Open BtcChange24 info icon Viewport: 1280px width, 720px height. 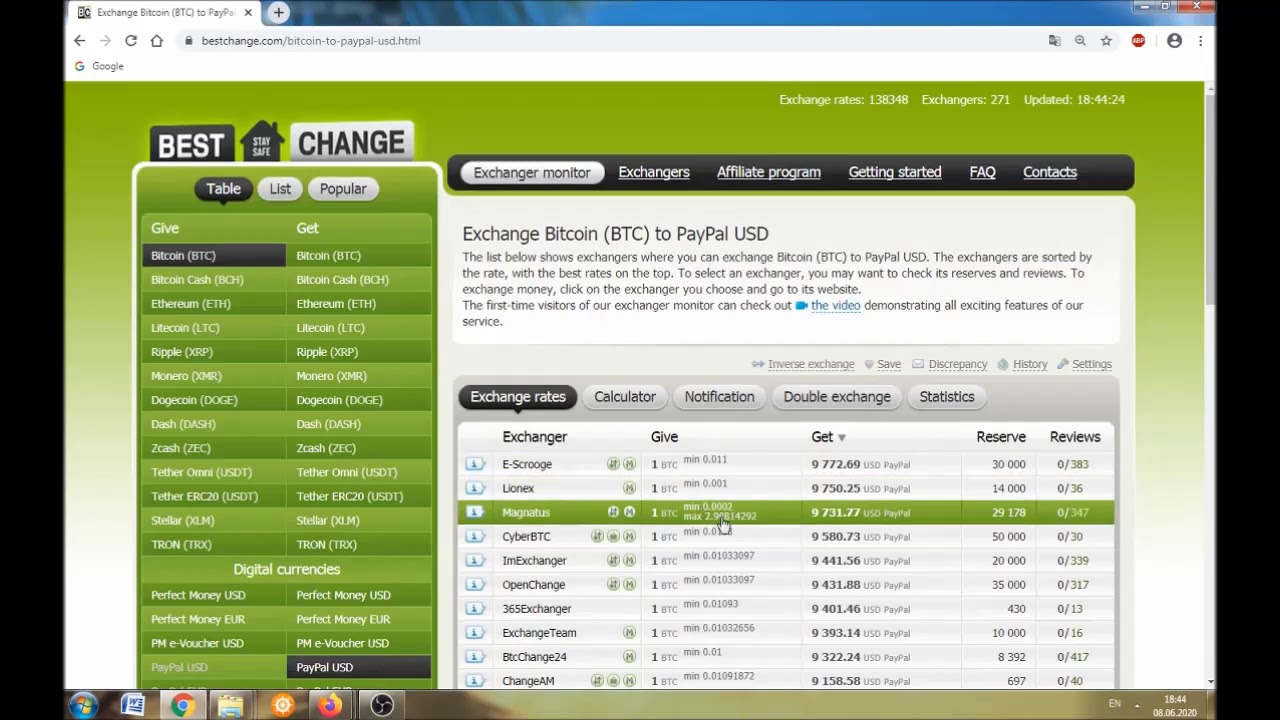(475, 656)
